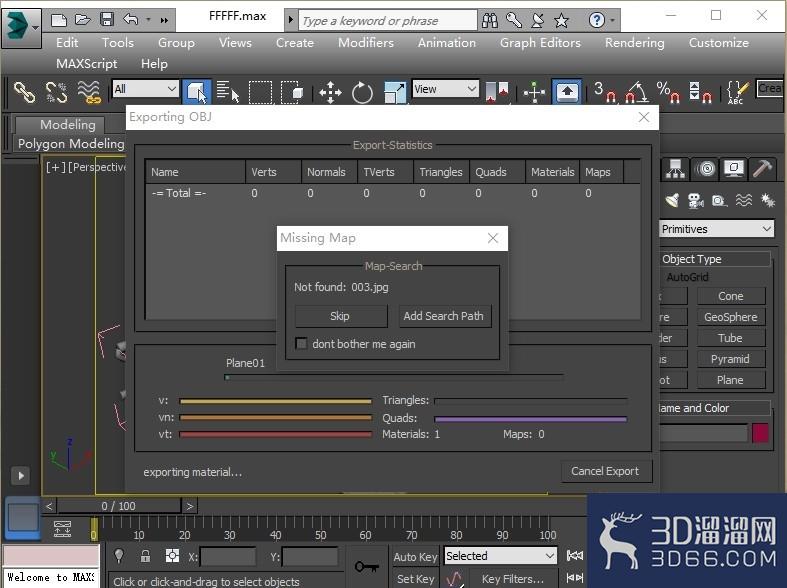The width and height of the screenshot is (787, 588).
Task: Click the Percent Snap toggle icon
Action: [x=669, y=92]
